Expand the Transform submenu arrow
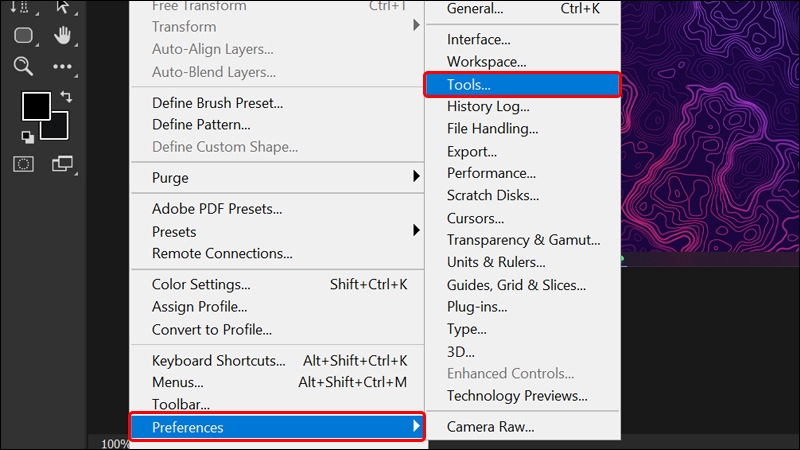 [416, 25]
